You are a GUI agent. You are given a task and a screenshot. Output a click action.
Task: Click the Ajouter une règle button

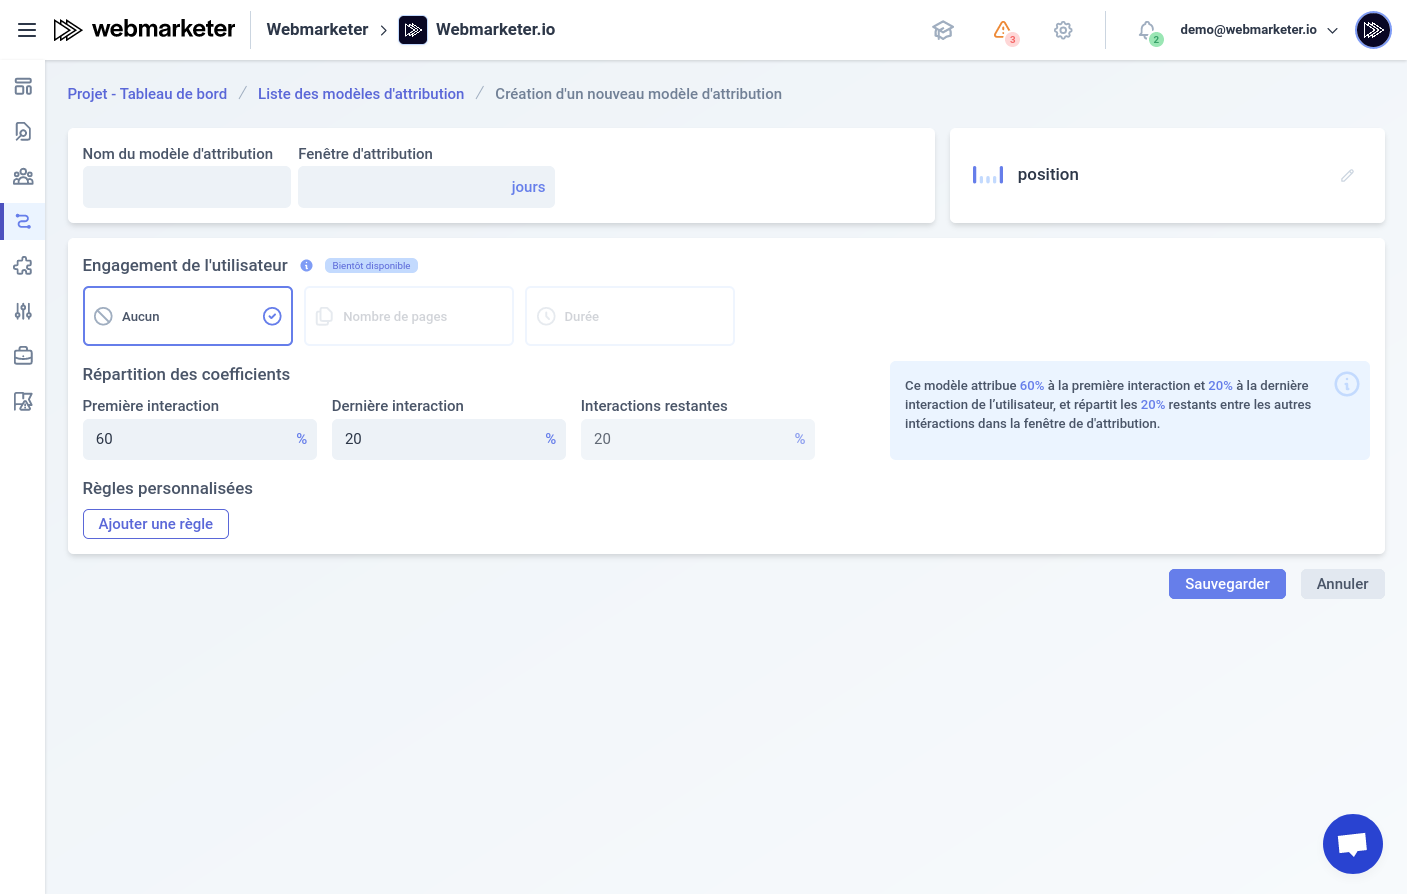point(156,524)
